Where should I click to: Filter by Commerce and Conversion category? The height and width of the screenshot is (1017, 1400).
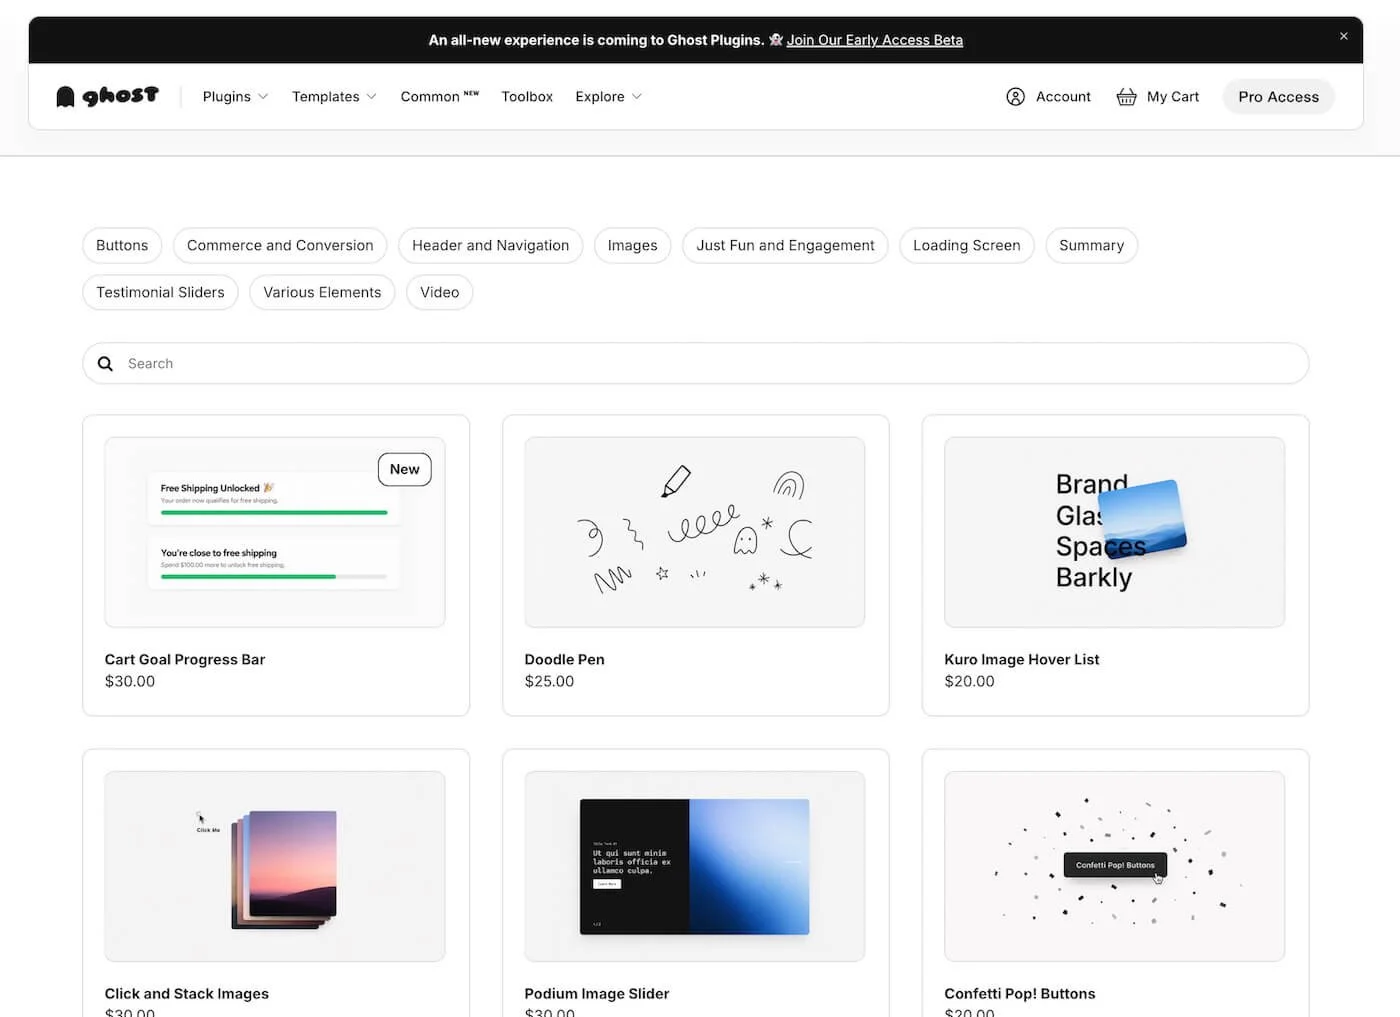(280, 245)
